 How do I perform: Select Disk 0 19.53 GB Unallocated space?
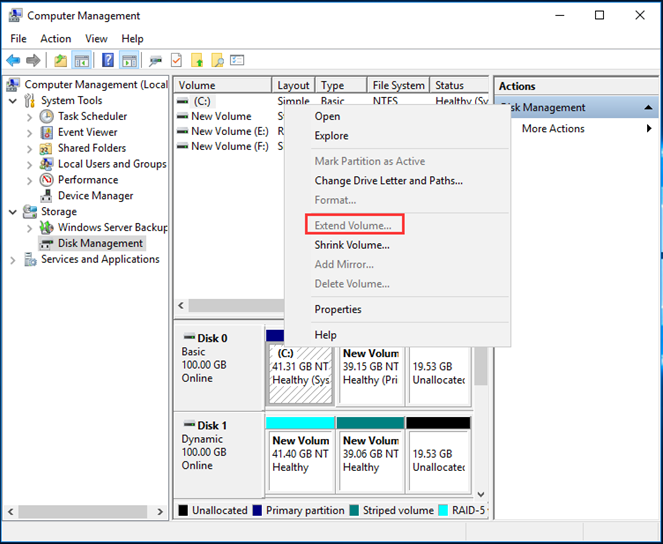click(439, 374)
